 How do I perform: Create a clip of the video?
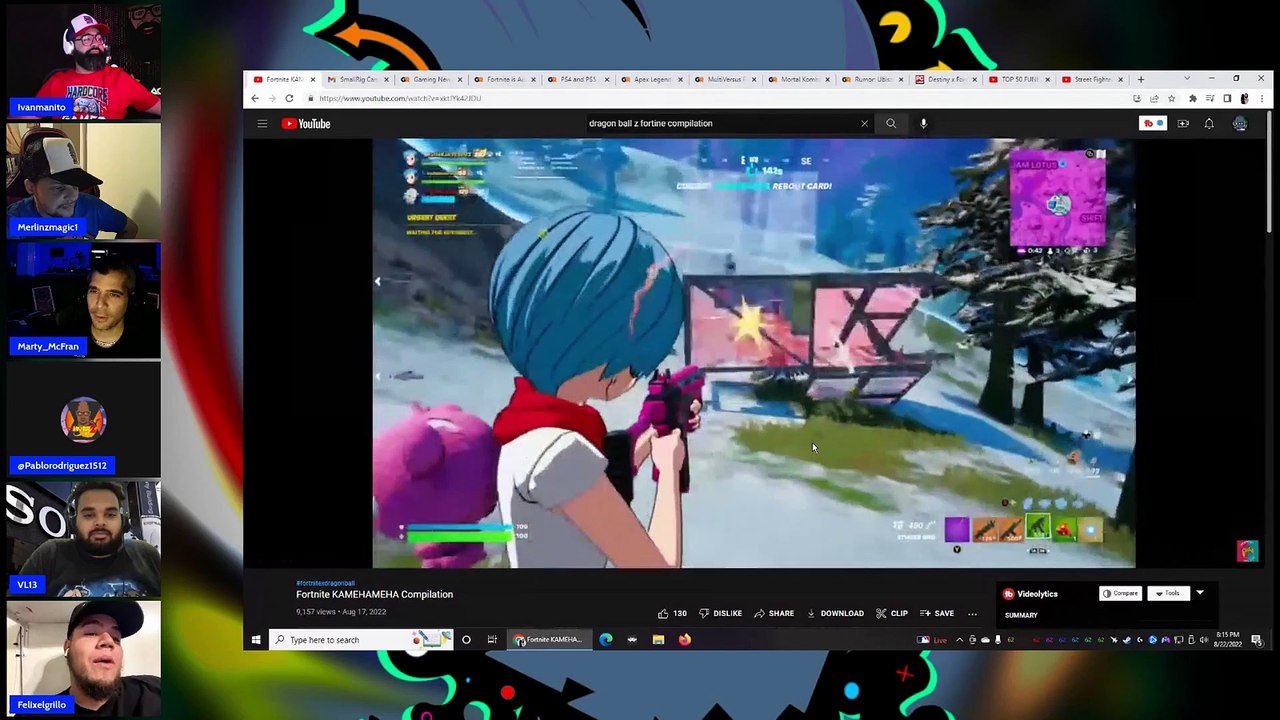[891, 613]
